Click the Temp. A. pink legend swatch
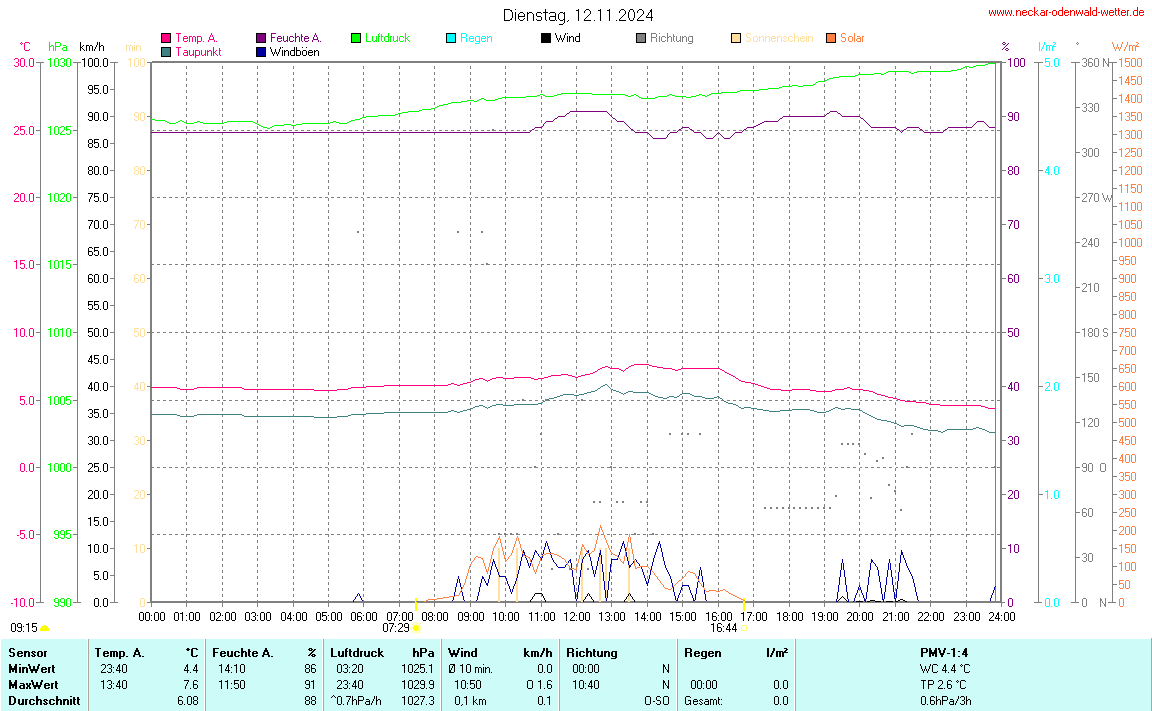The image size is (1152, 711). (166, 38)
